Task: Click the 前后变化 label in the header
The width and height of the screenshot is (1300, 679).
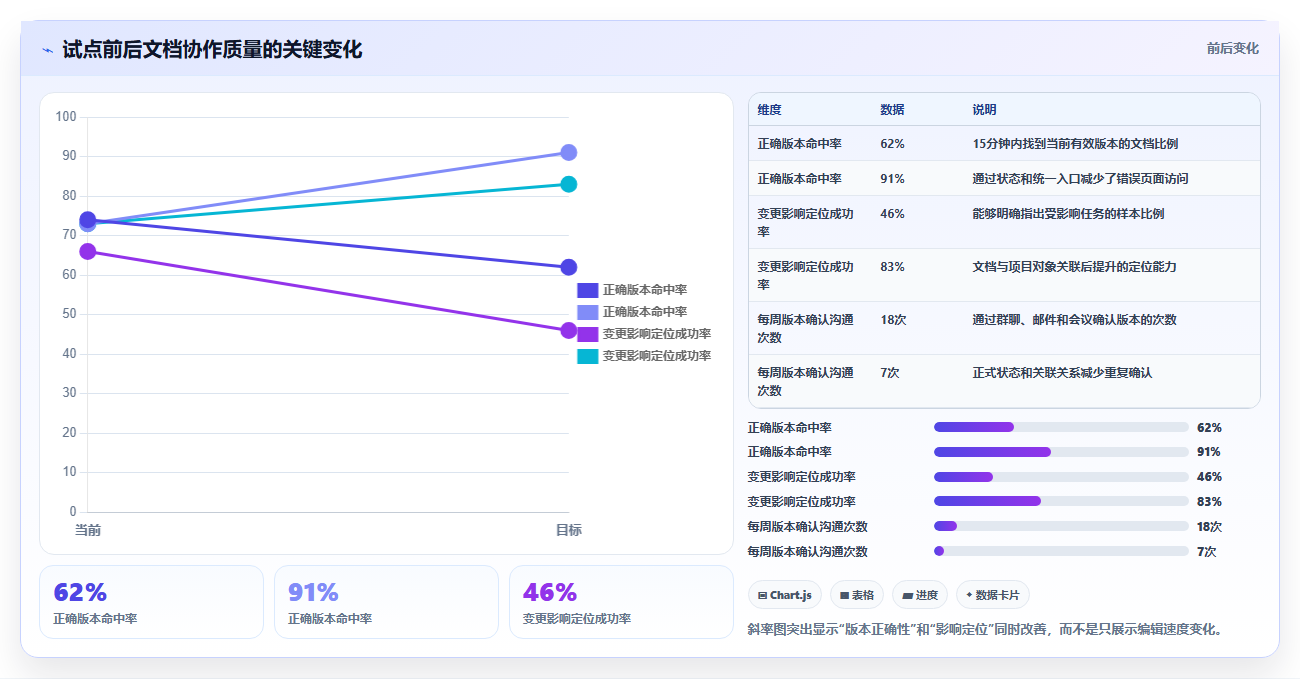Action: click(1232, 48)
